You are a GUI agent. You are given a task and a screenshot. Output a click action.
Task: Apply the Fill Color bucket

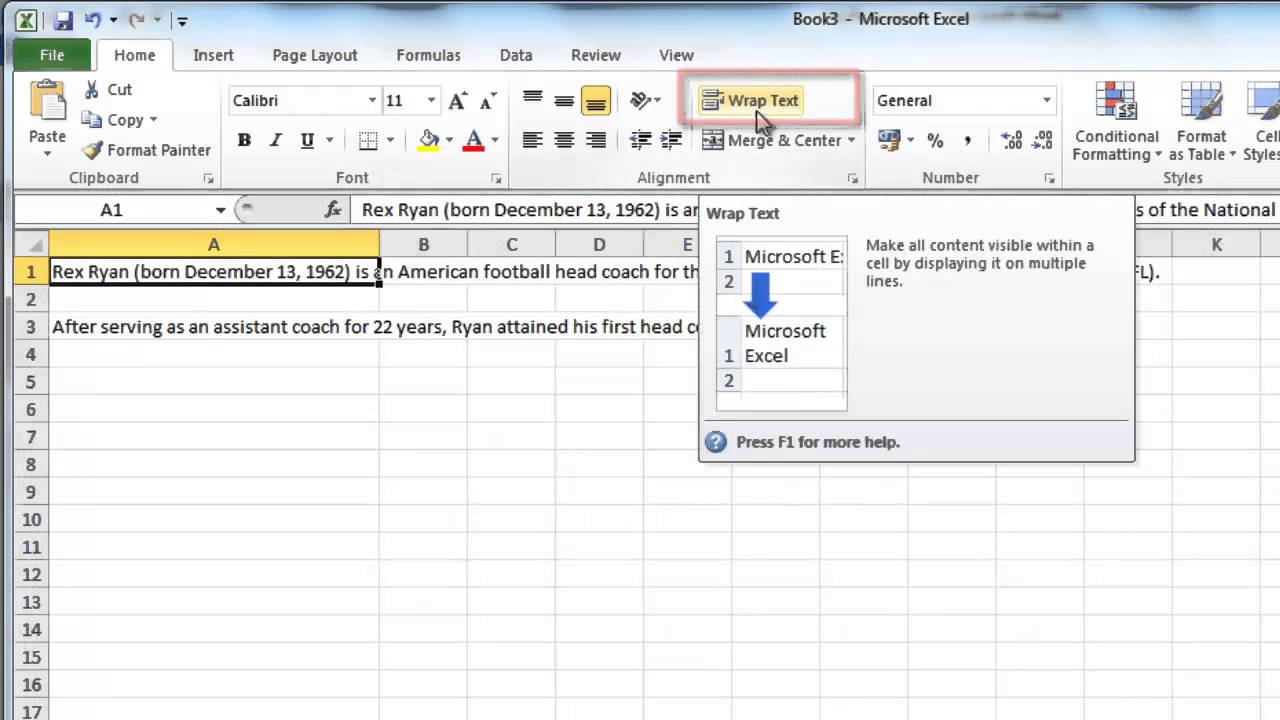429,140
